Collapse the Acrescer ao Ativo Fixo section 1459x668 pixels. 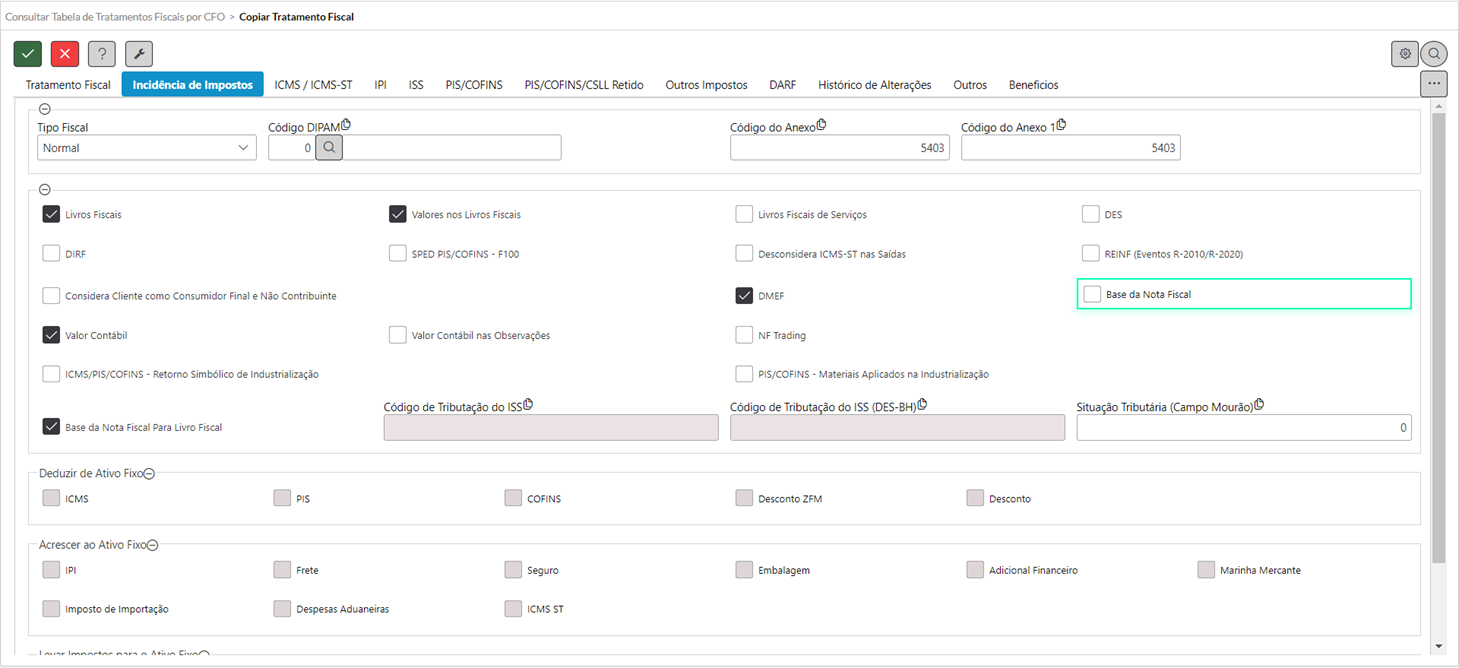click(153, 546)
